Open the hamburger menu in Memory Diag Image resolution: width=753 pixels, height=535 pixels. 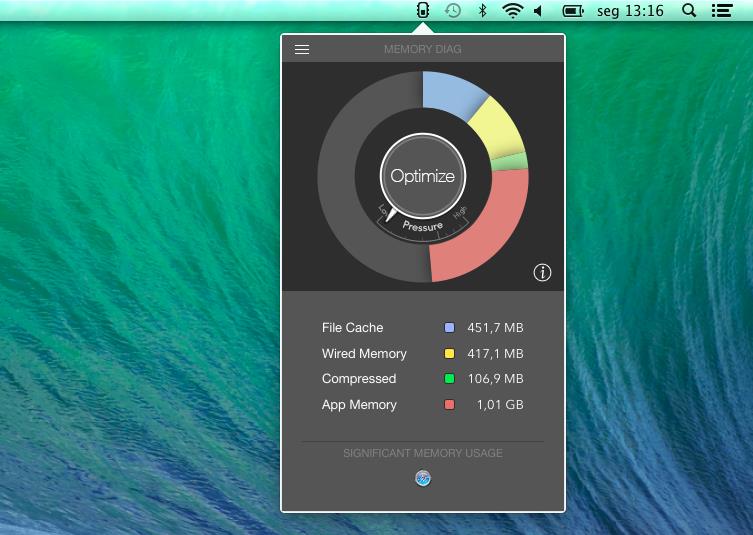pyautogui.click(x=302, y=49)
